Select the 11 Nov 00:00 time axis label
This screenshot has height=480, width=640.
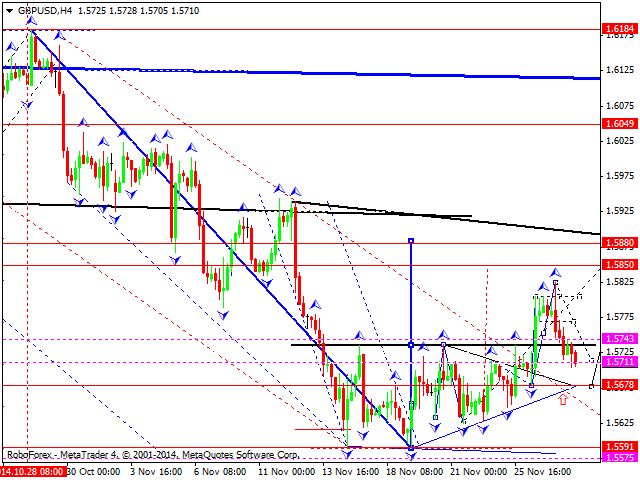click(x=287, y=472)
